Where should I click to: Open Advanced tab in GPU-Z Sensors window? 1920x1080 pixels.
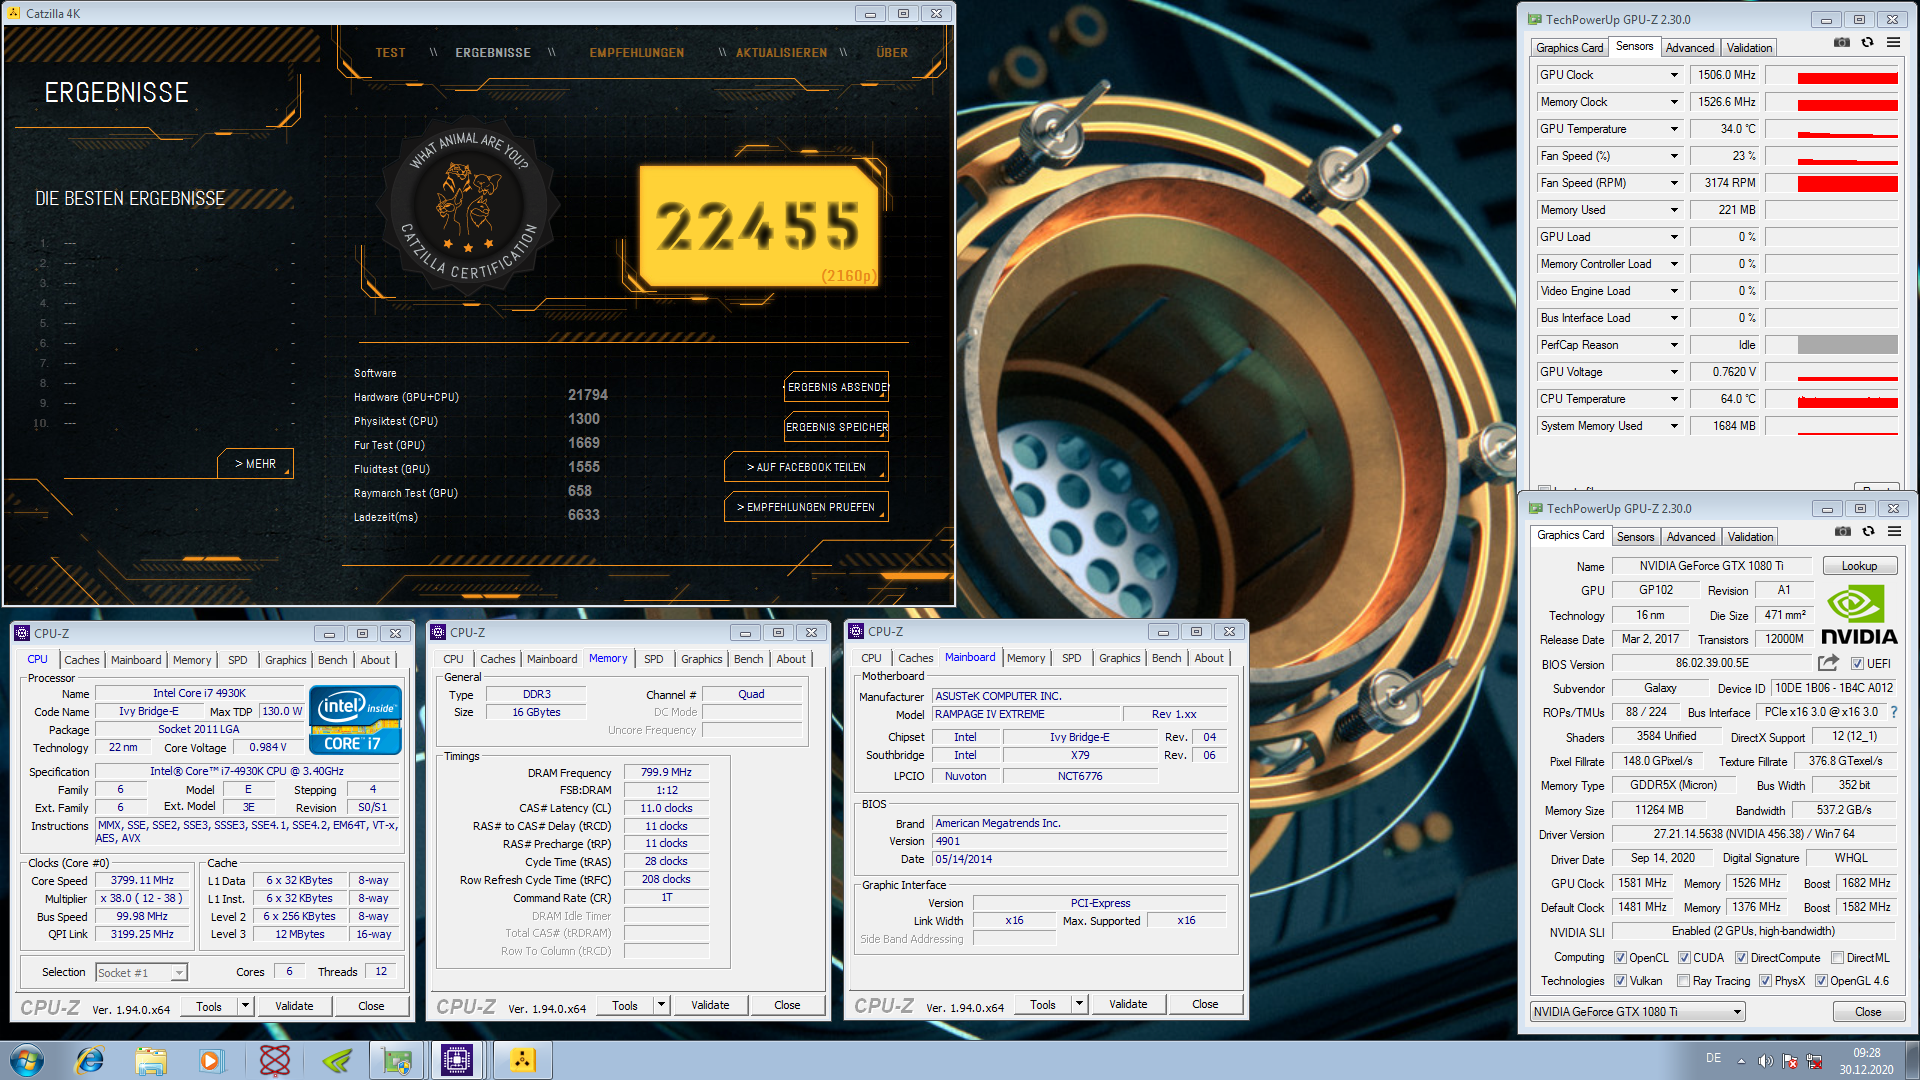1690,48
